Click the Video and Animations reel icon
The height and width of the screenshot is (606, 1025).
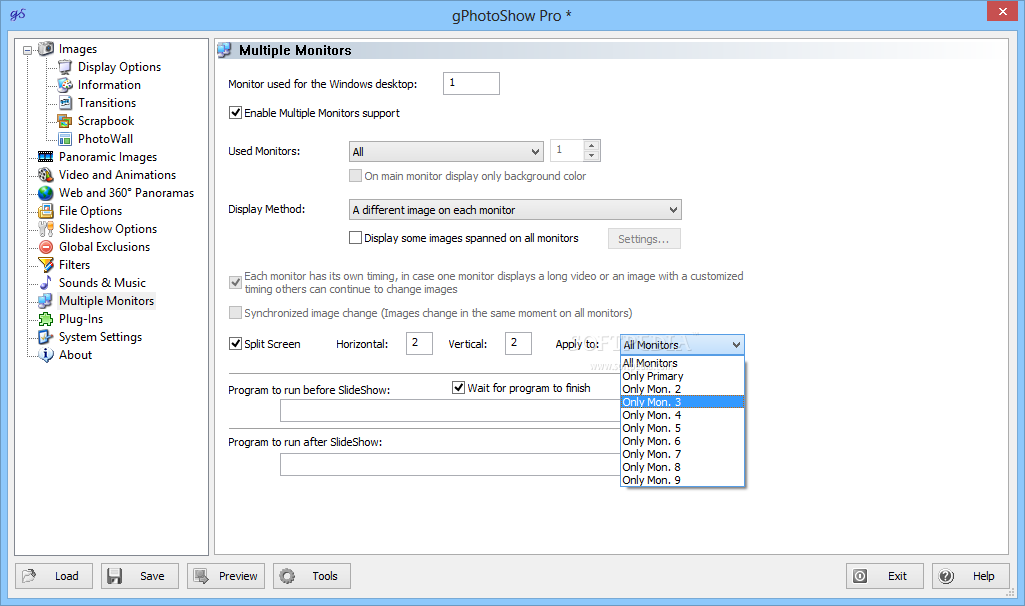[x=46, y=175]
